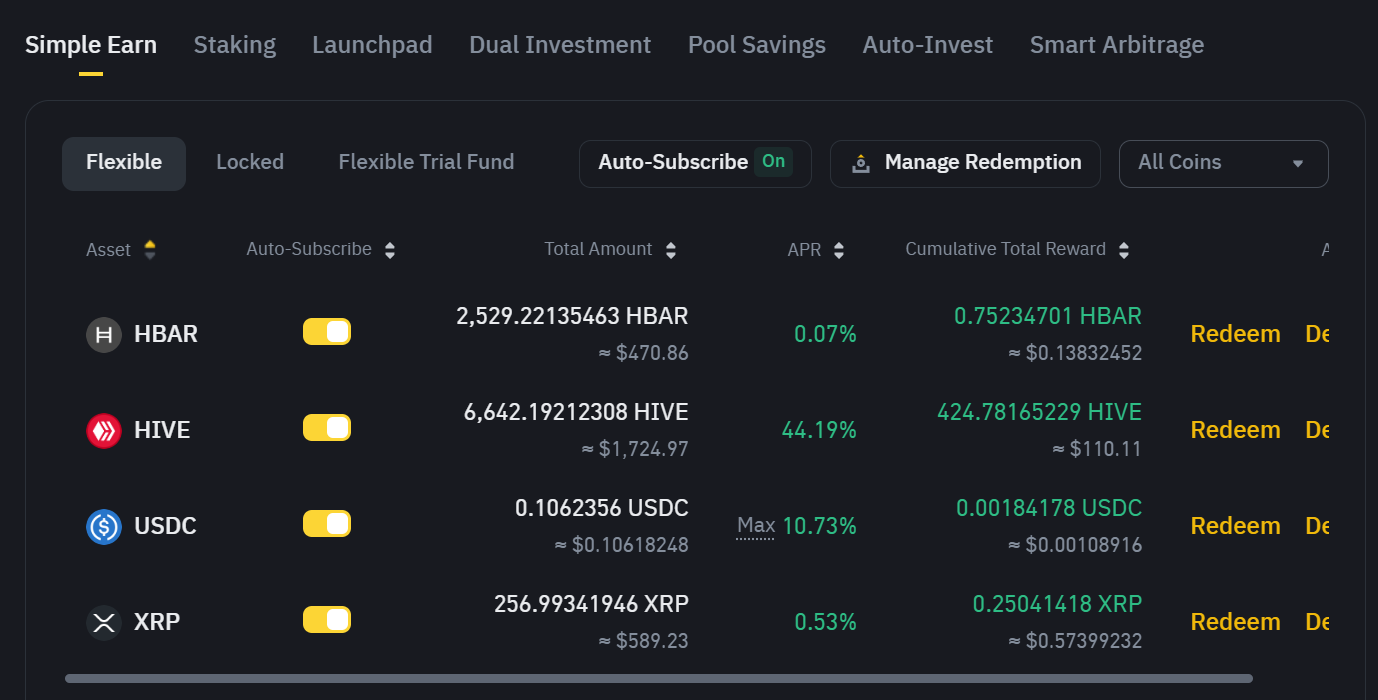This screenshot has height=700, width=1378.
Task: Toggle auto-subscribe for HBAR
Action: coord(327,332)
